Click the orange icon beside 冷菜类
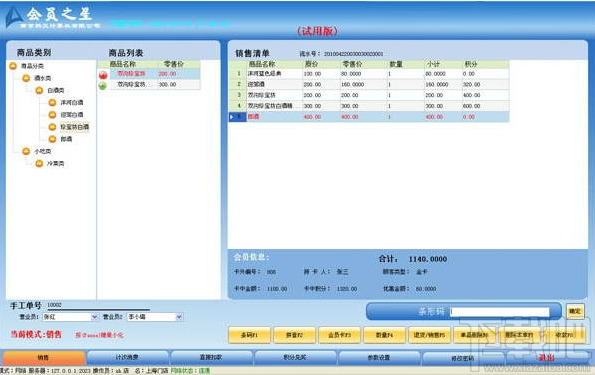 tap(39, 164)
